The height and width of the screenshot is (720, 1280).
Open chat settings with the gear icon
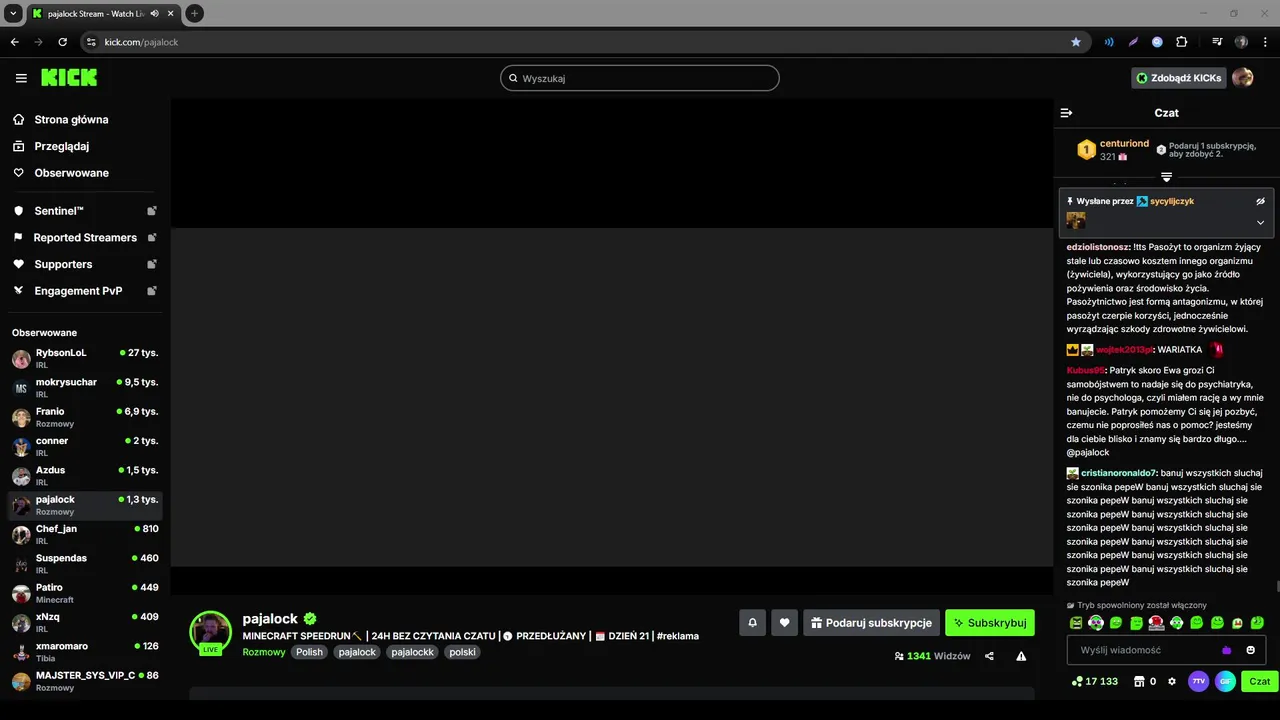(1172, 681)
